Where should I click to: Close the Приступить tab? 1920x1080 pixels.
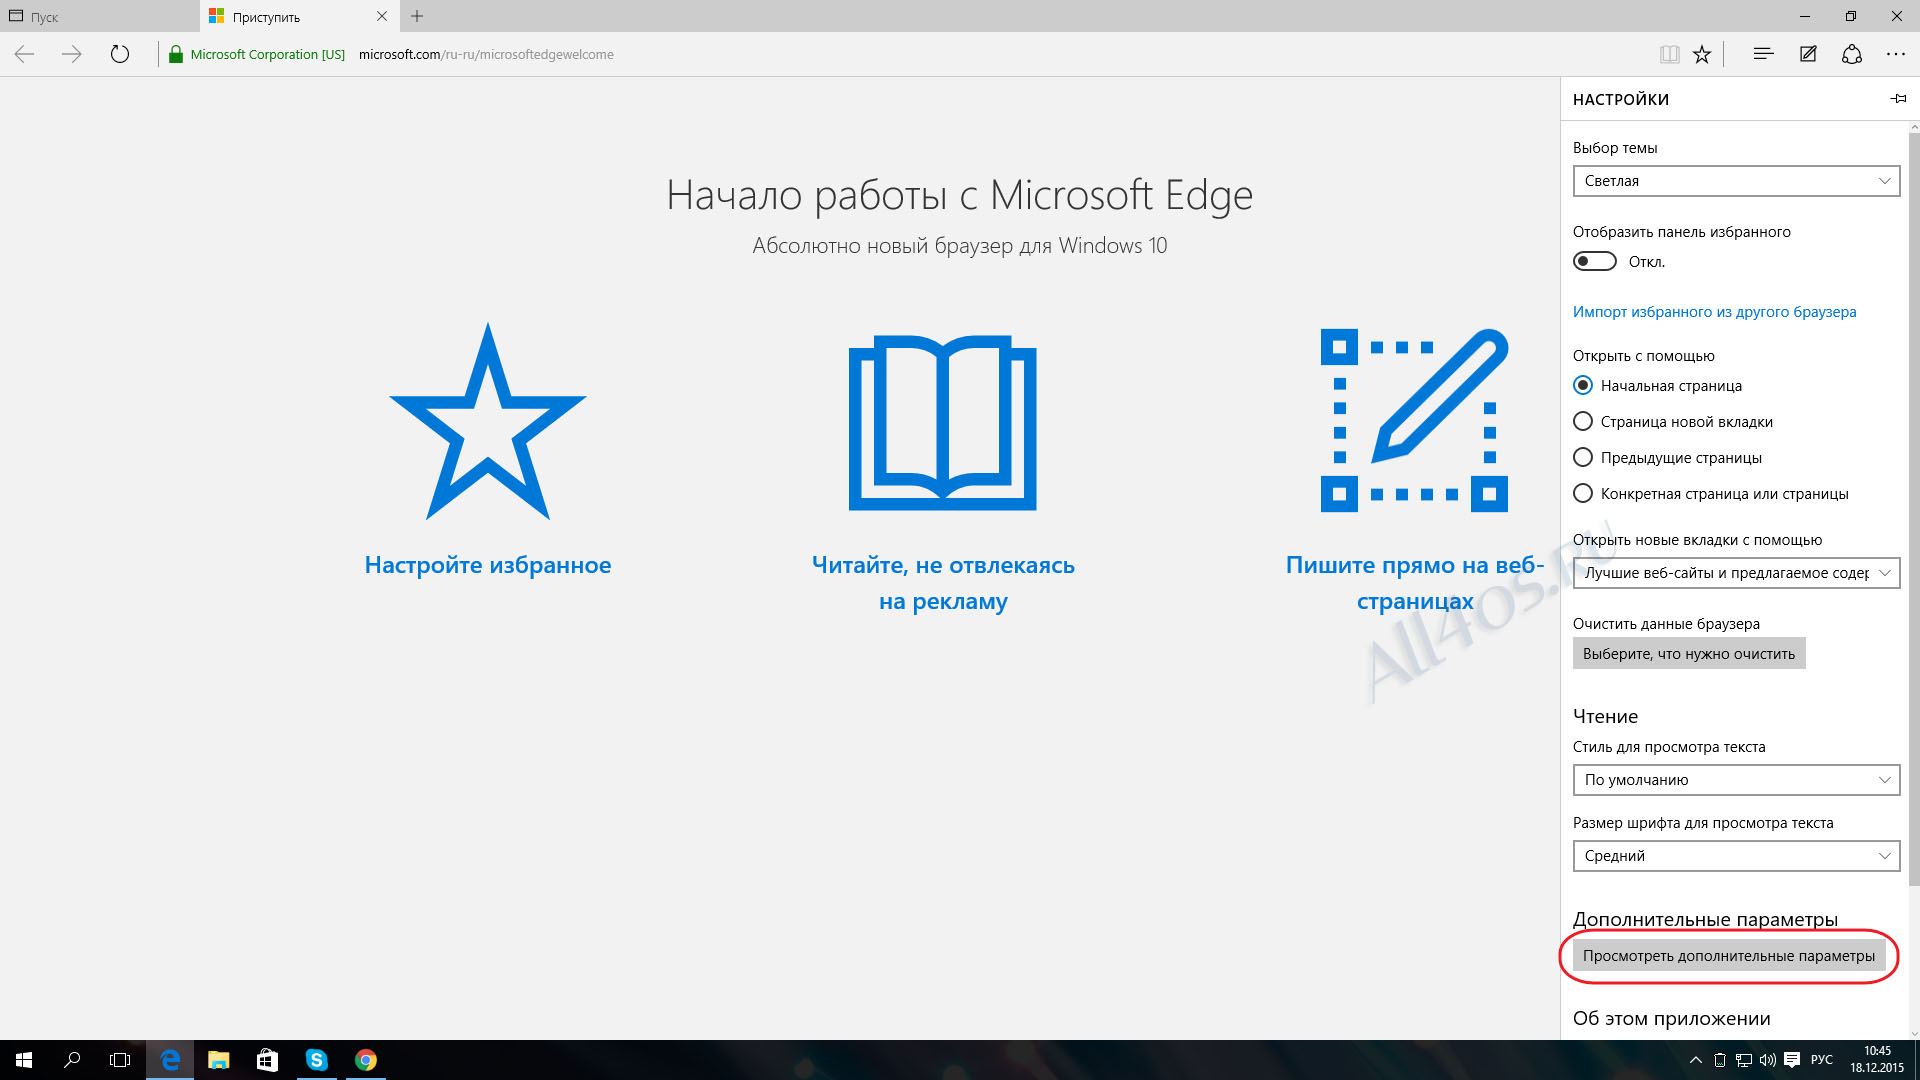(381, 16)
